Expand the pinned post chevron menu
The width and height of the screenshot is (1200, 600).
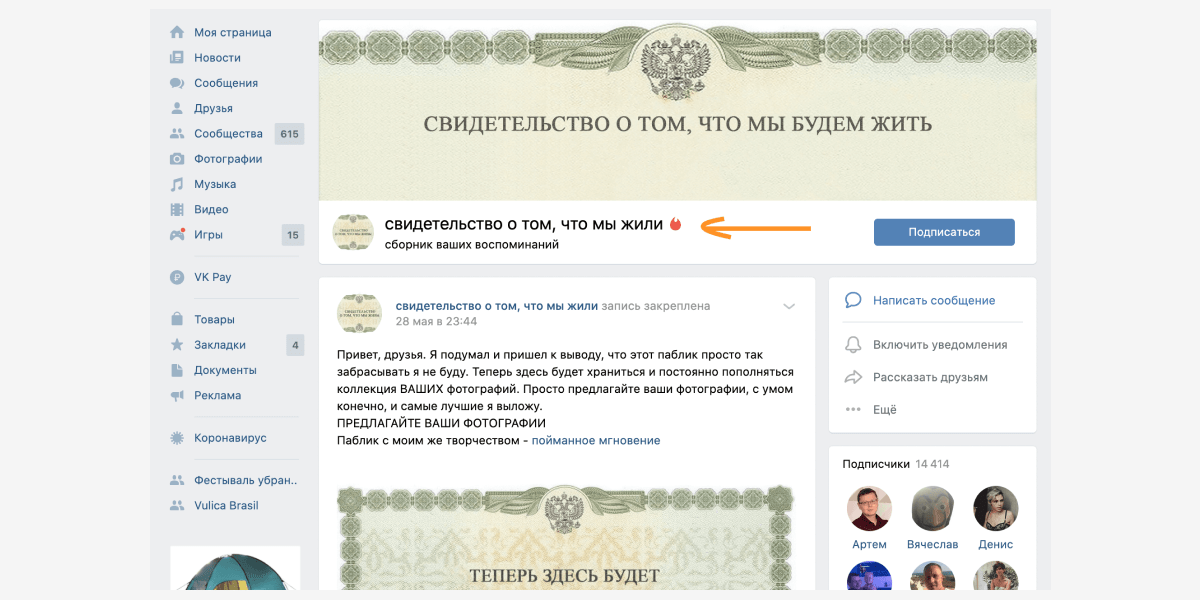tap(789, 306)
